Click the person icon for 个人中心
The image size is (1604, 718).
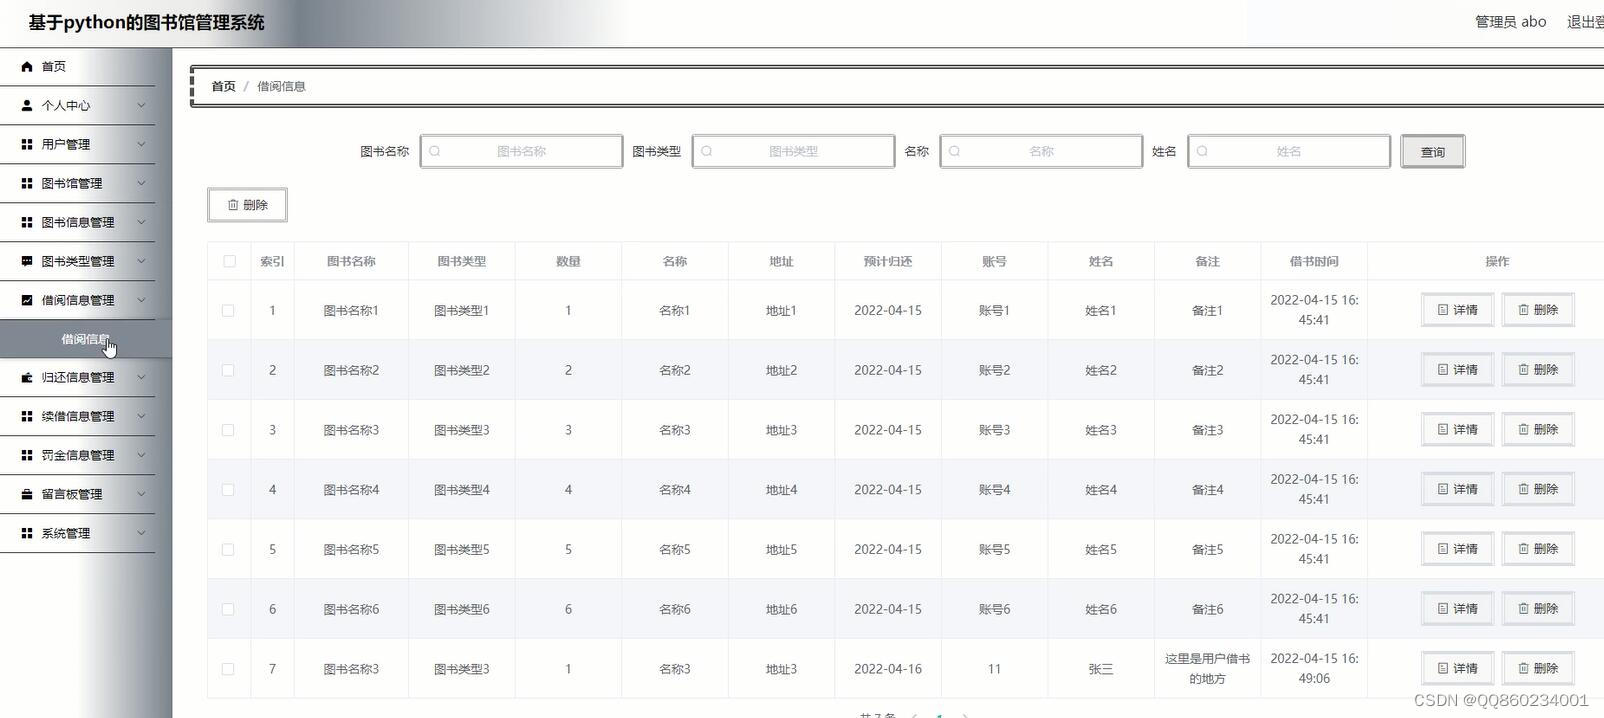[x=27, y=105]
